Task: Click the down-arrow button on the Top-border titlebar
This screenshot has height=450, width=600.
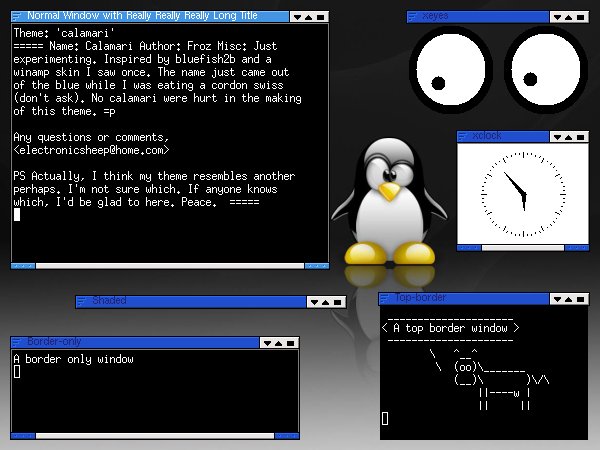Action: 558,299
